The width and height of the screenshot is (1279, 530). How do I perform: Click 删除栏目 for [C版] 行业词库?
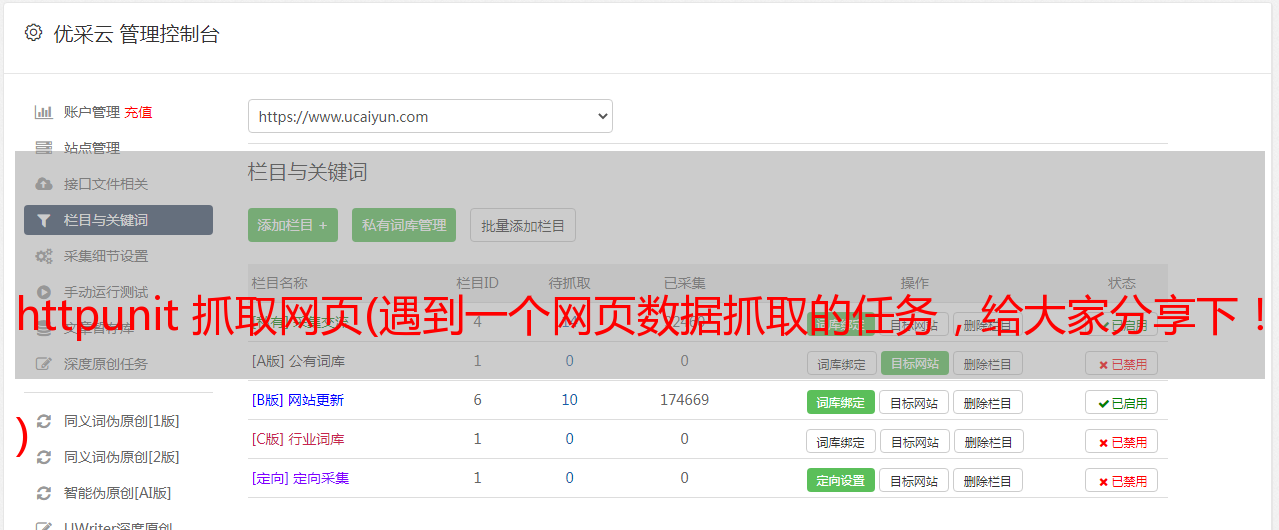(988, 441)
